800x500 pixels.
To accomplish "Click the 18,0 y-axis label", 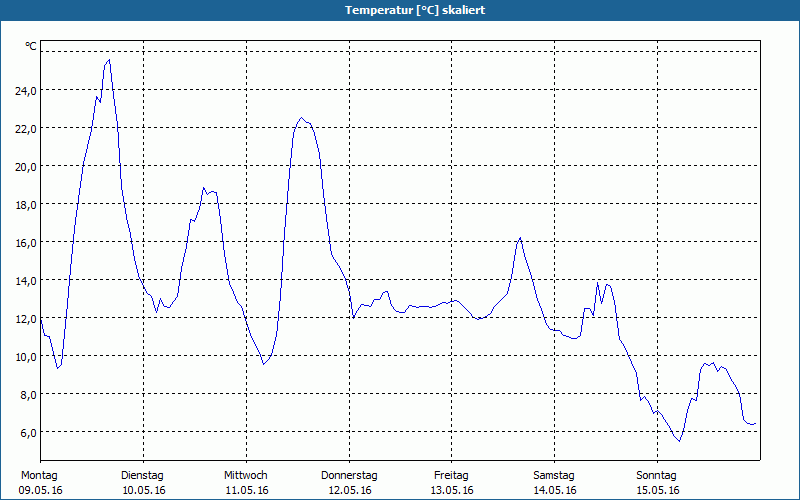I will [x=26, y=205].
